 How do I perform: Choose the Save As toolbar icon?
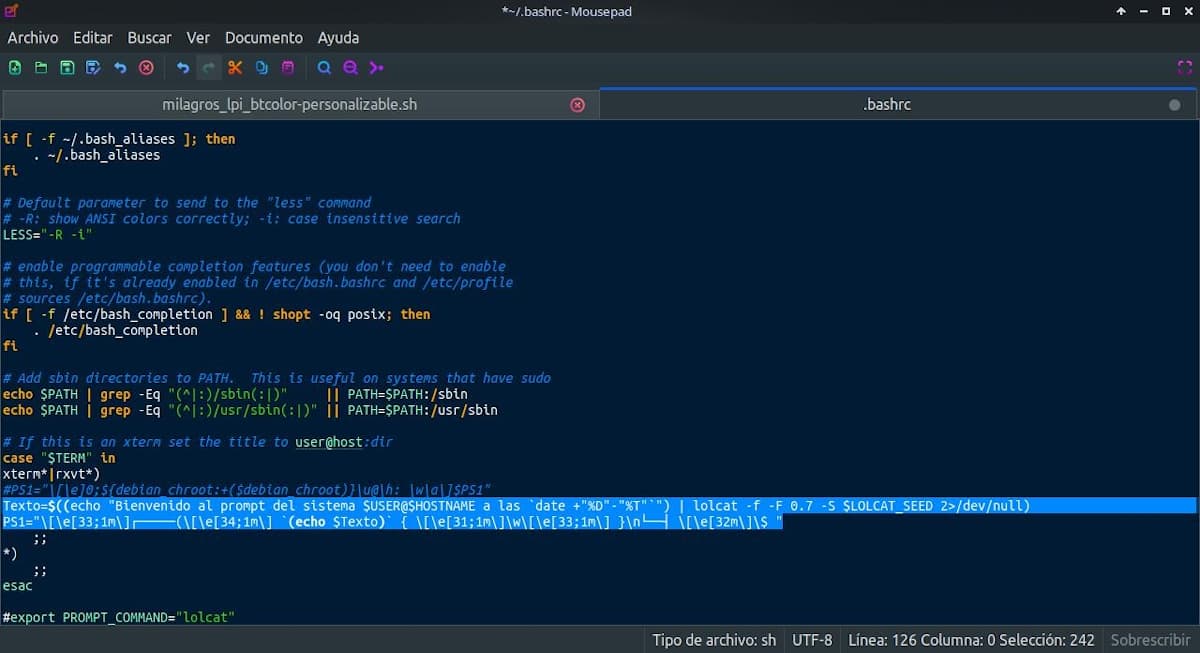93,68
